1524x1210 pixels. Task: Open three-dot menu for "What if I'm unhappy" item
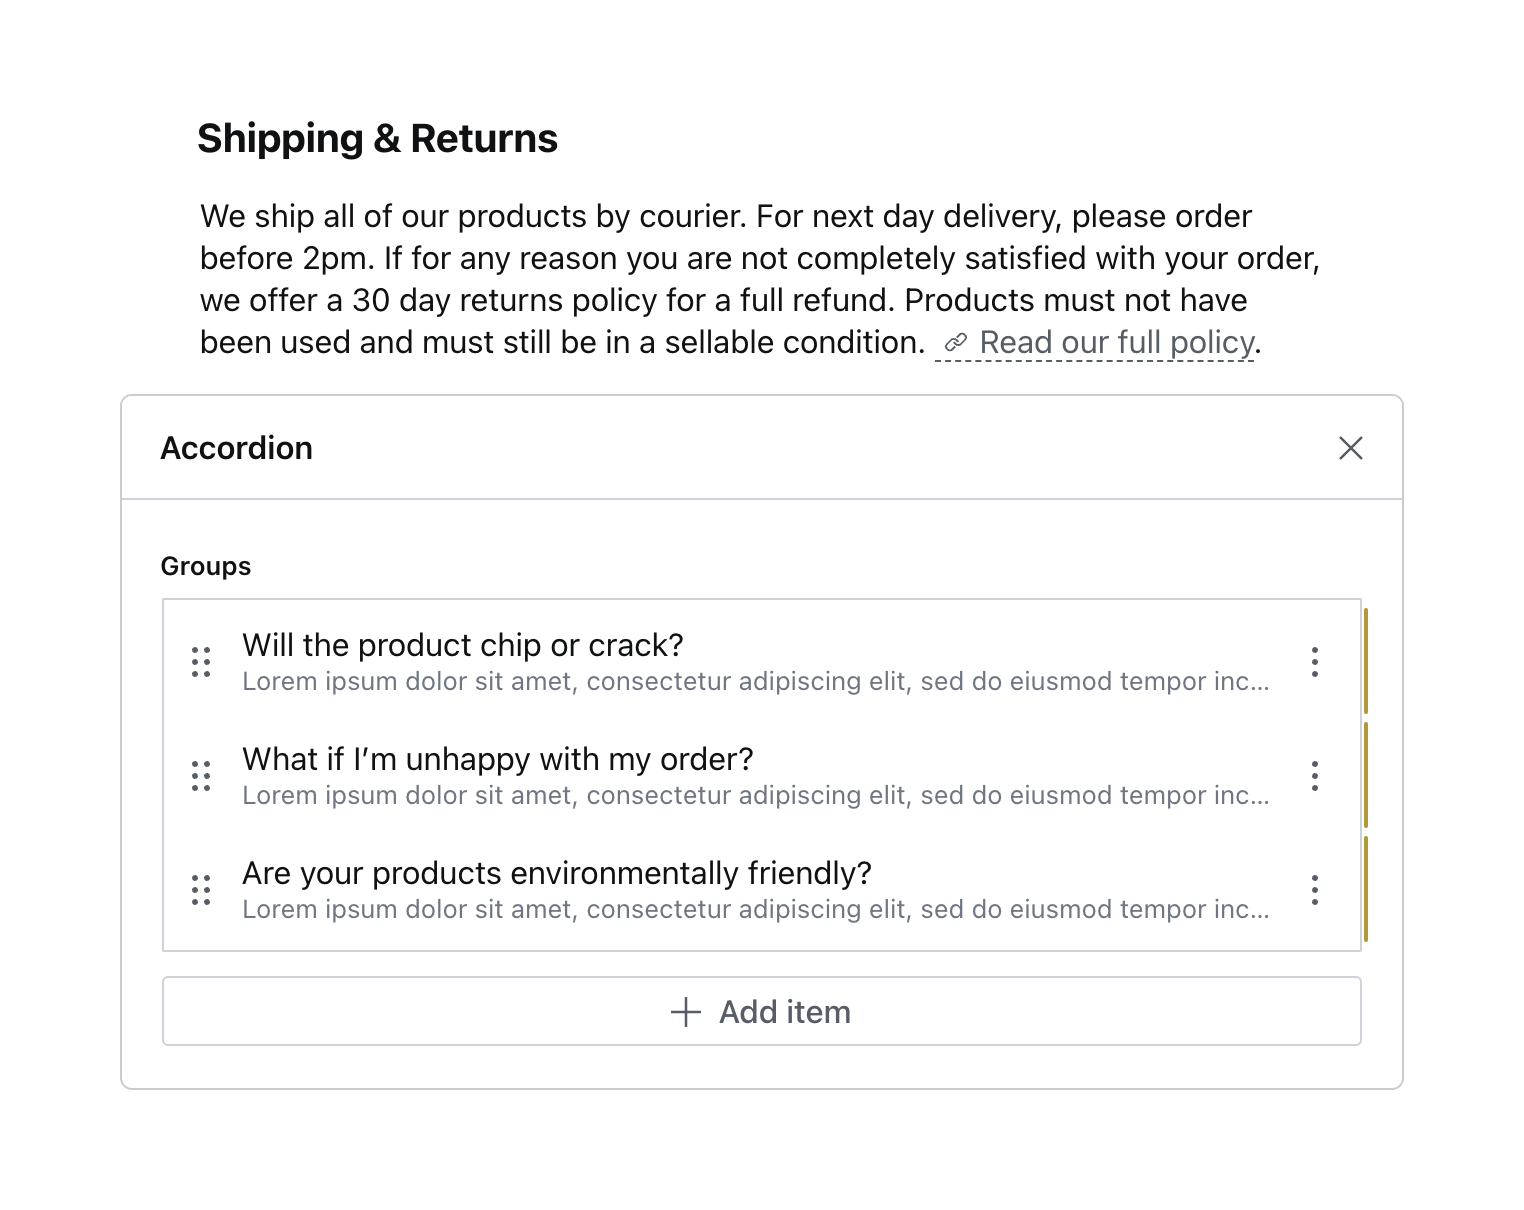tap(1314, 776)
